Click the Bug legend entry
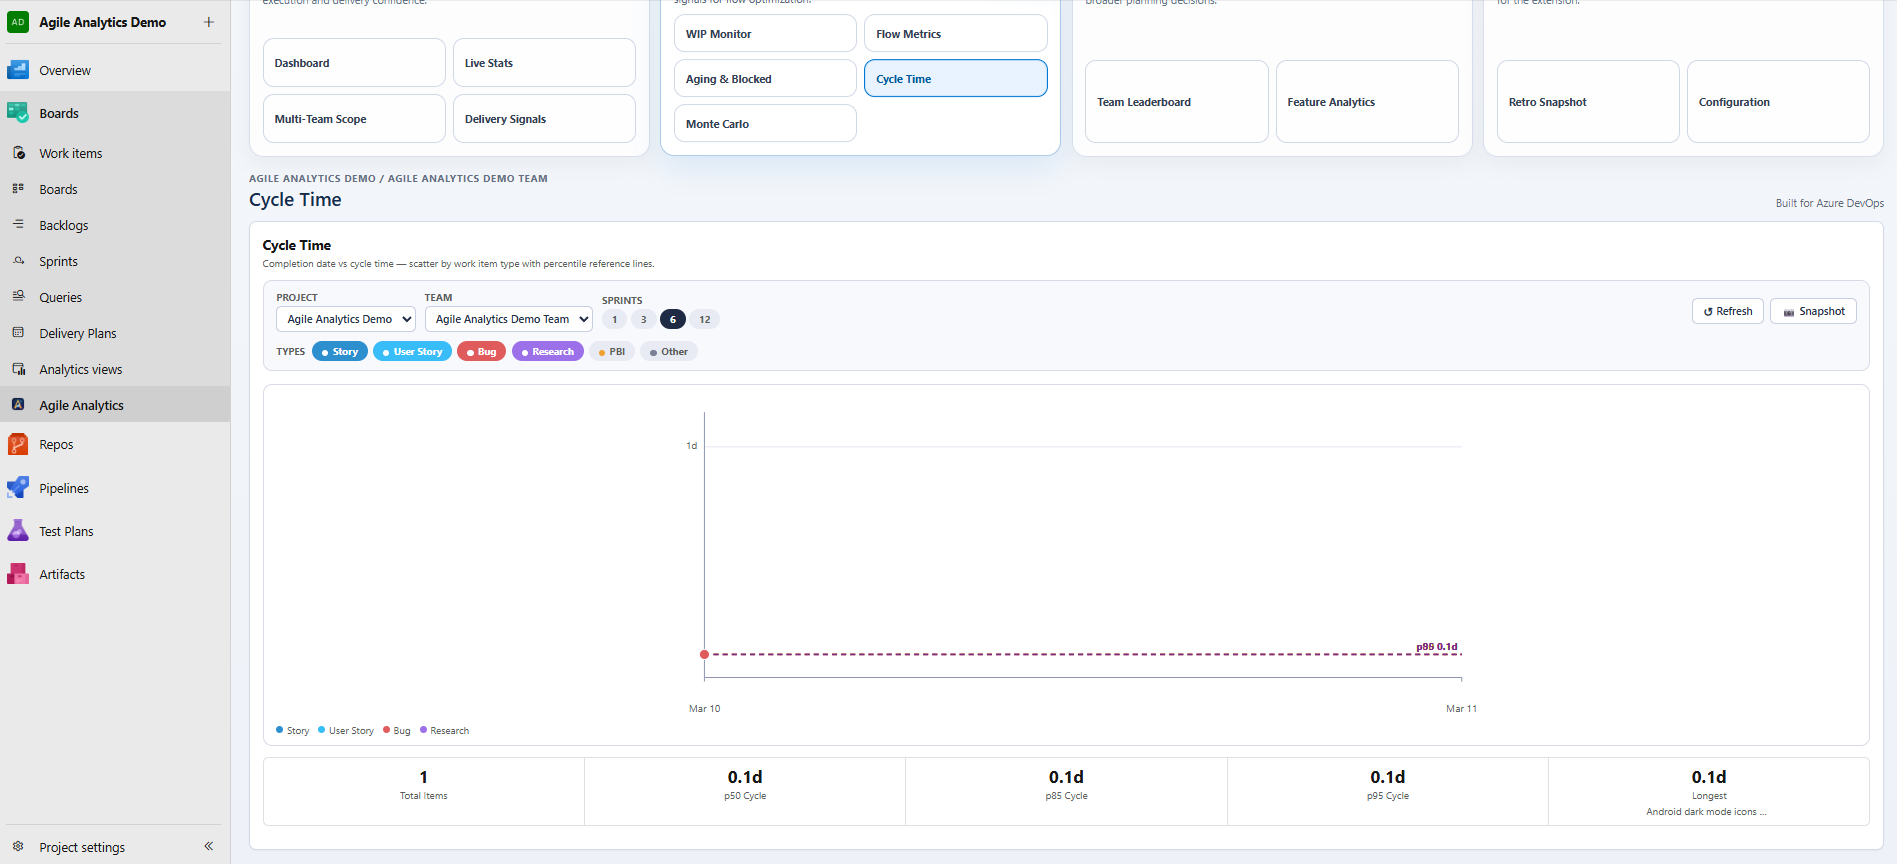 click(397, 731)
